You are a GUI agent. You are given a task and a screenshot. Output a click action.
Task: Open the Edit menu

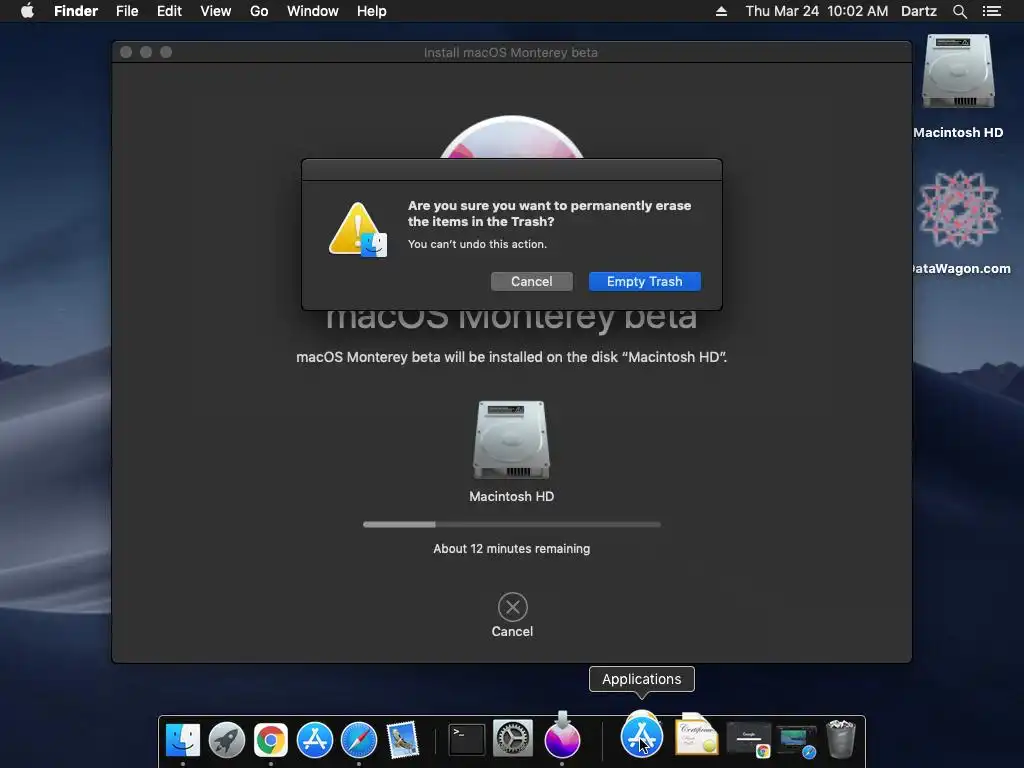[169, 11]
